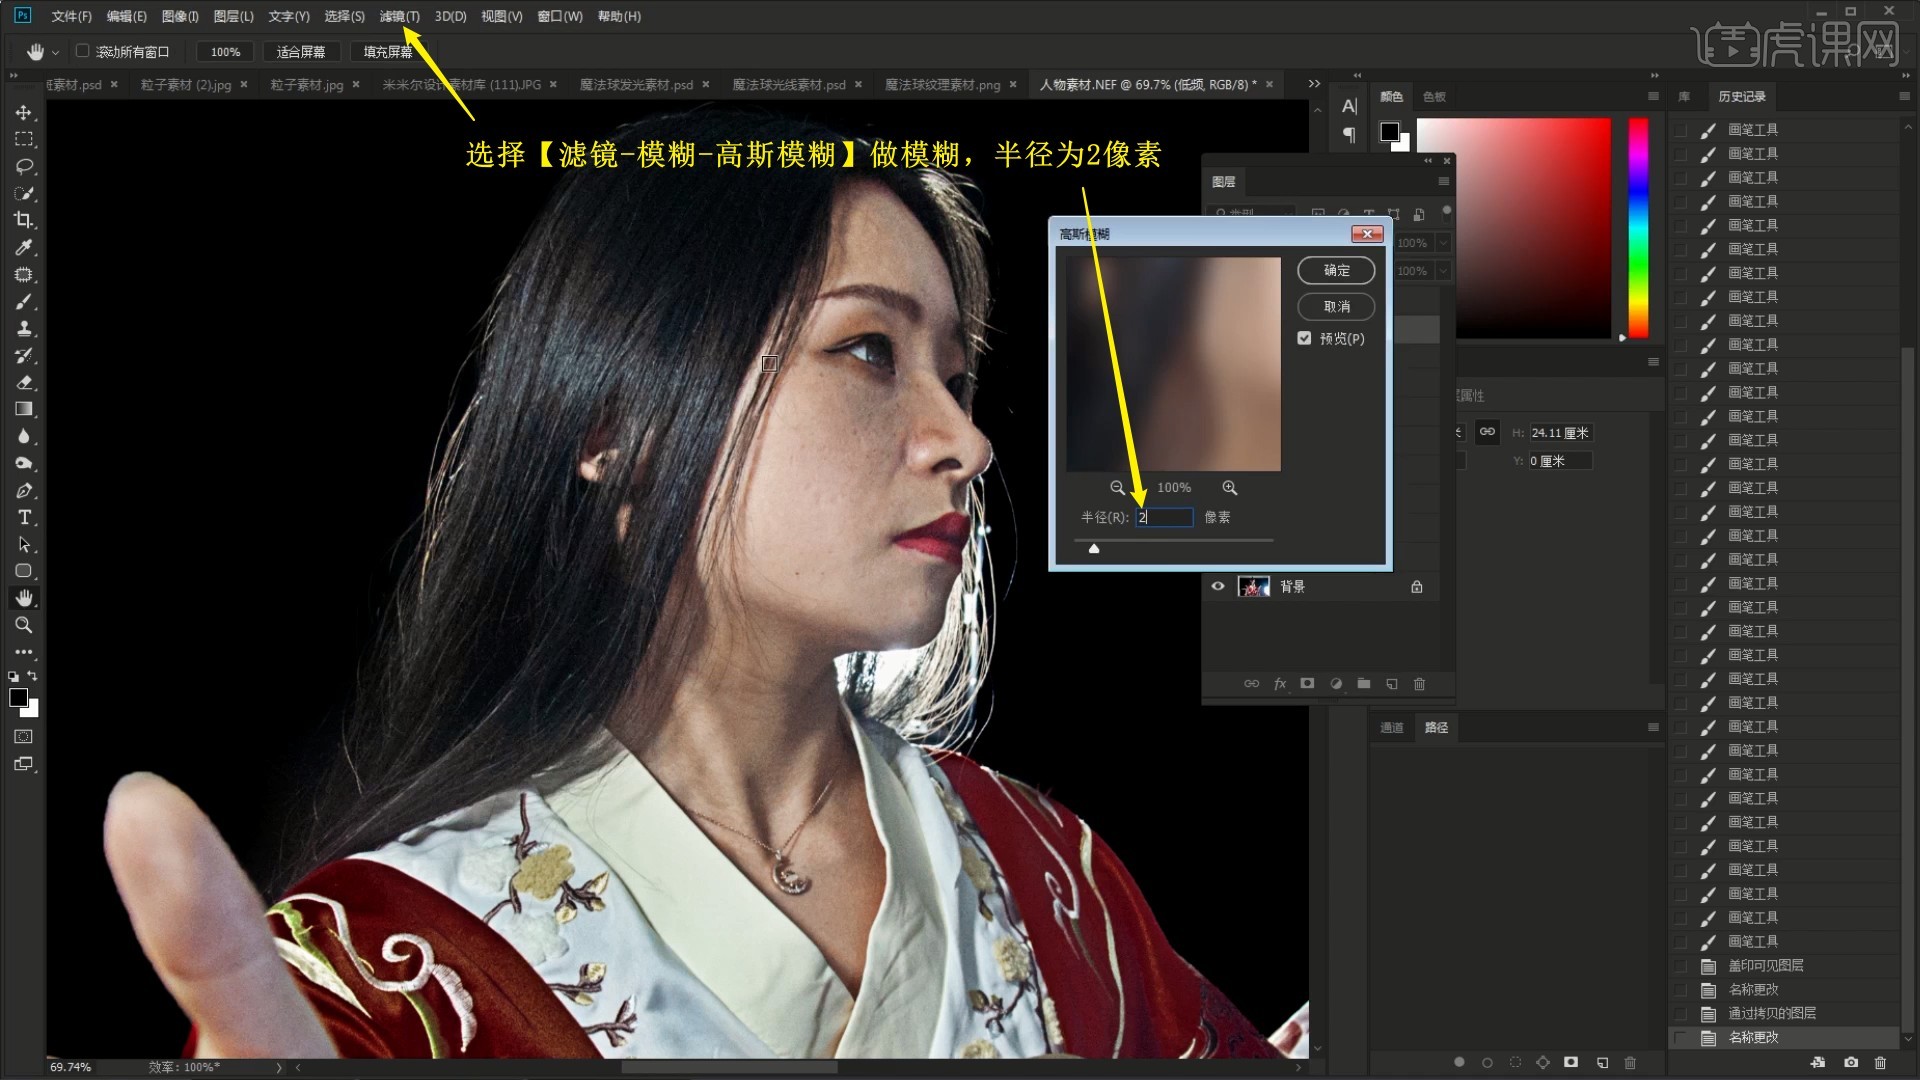1920x1080 pixels.
Task: Select the Crop tool
Action: point(24,220)
